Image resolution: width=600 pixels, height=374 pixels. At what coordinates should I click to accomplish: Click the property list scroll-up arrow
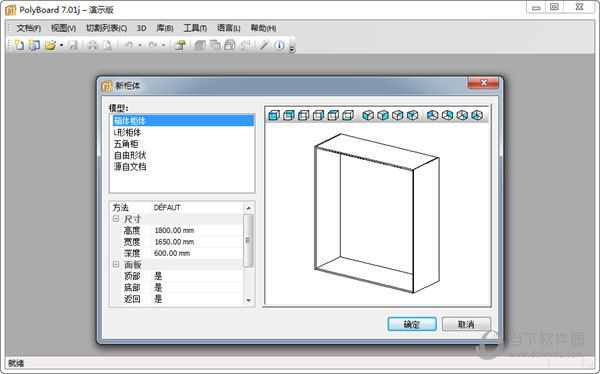(248, 207)
